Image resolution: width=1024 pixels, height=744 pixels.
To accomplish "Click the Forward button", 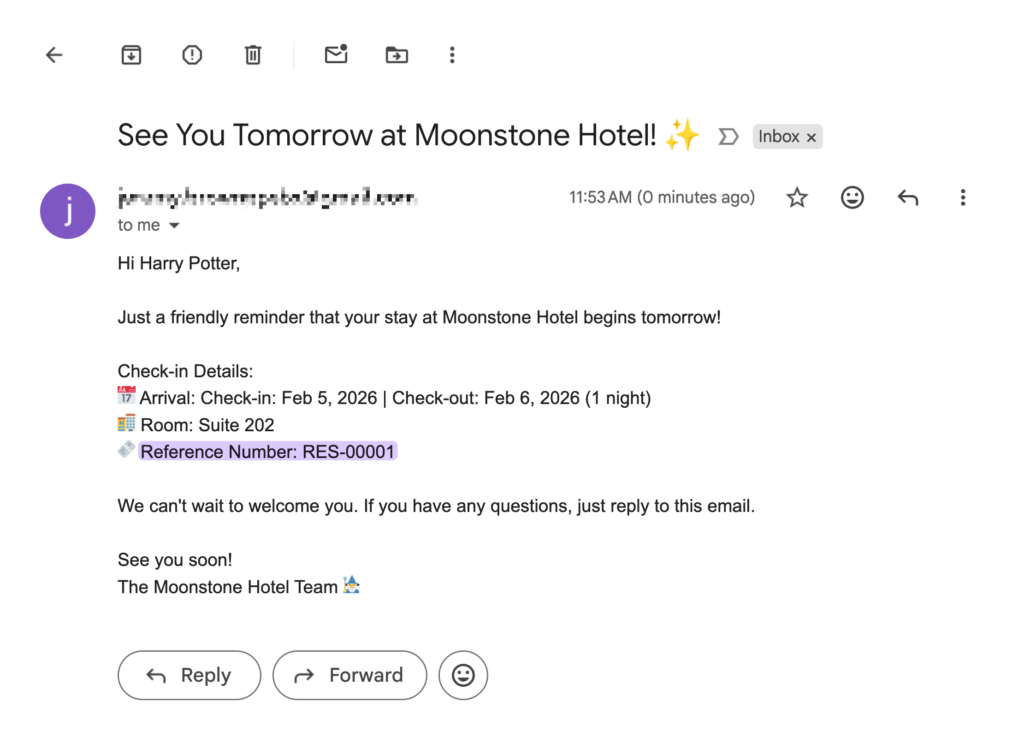I will 350,675.
